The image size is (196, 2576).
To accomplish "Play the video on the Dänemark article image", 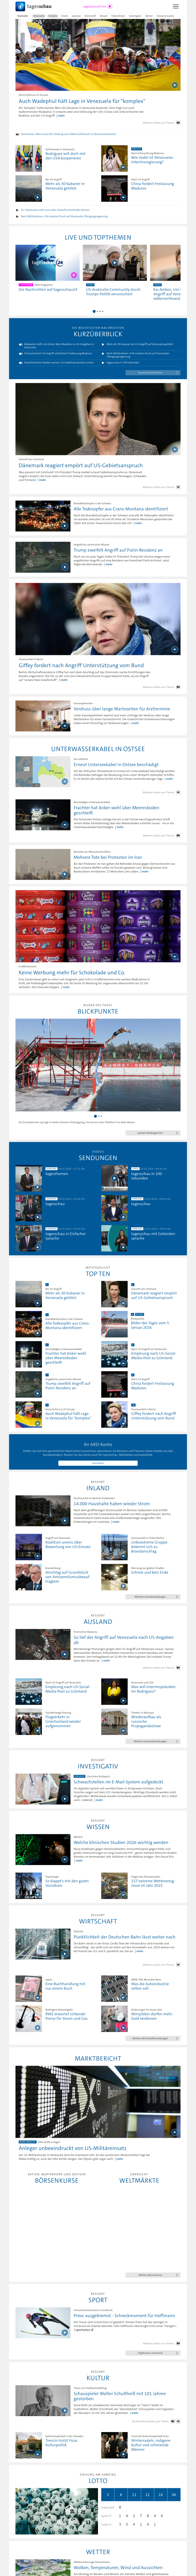I will point(174,448).
